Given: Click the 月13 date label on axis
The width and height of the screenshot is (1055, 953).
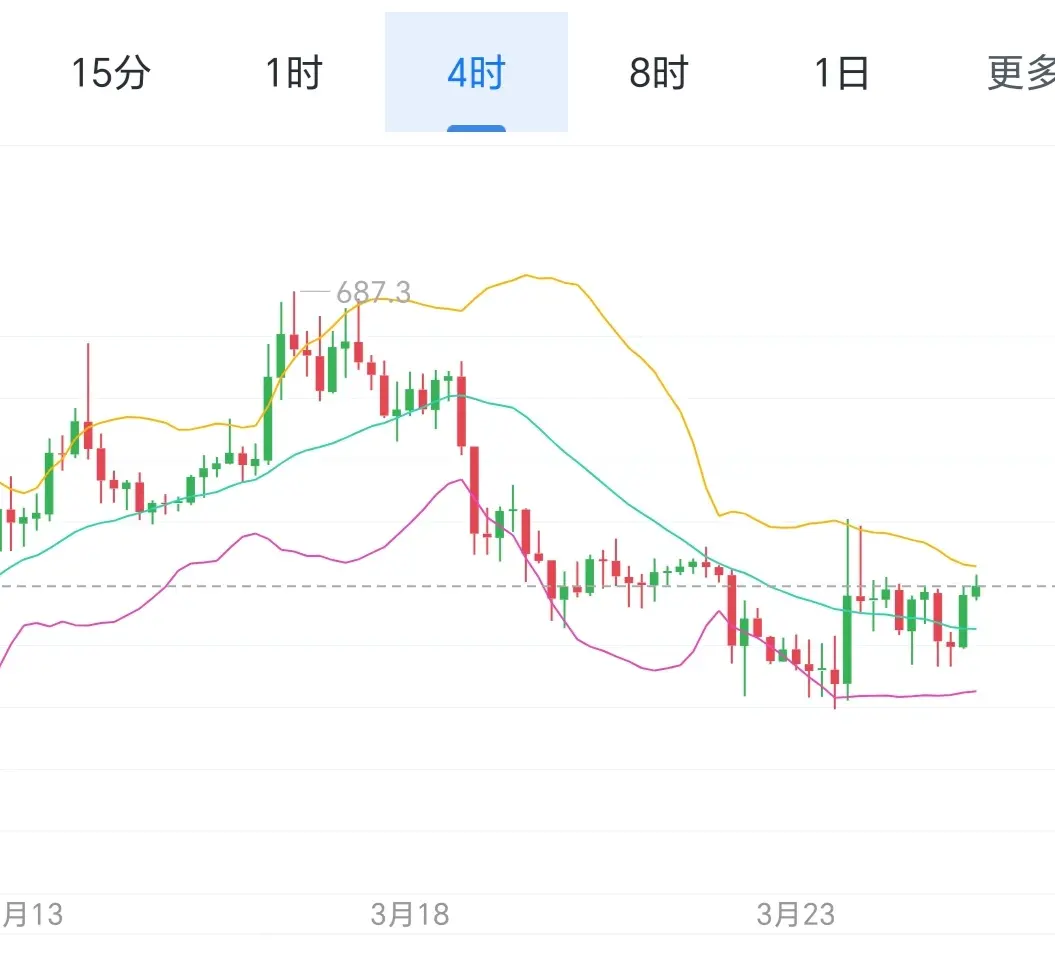Looking at the screenshot, I should (32, 914).
